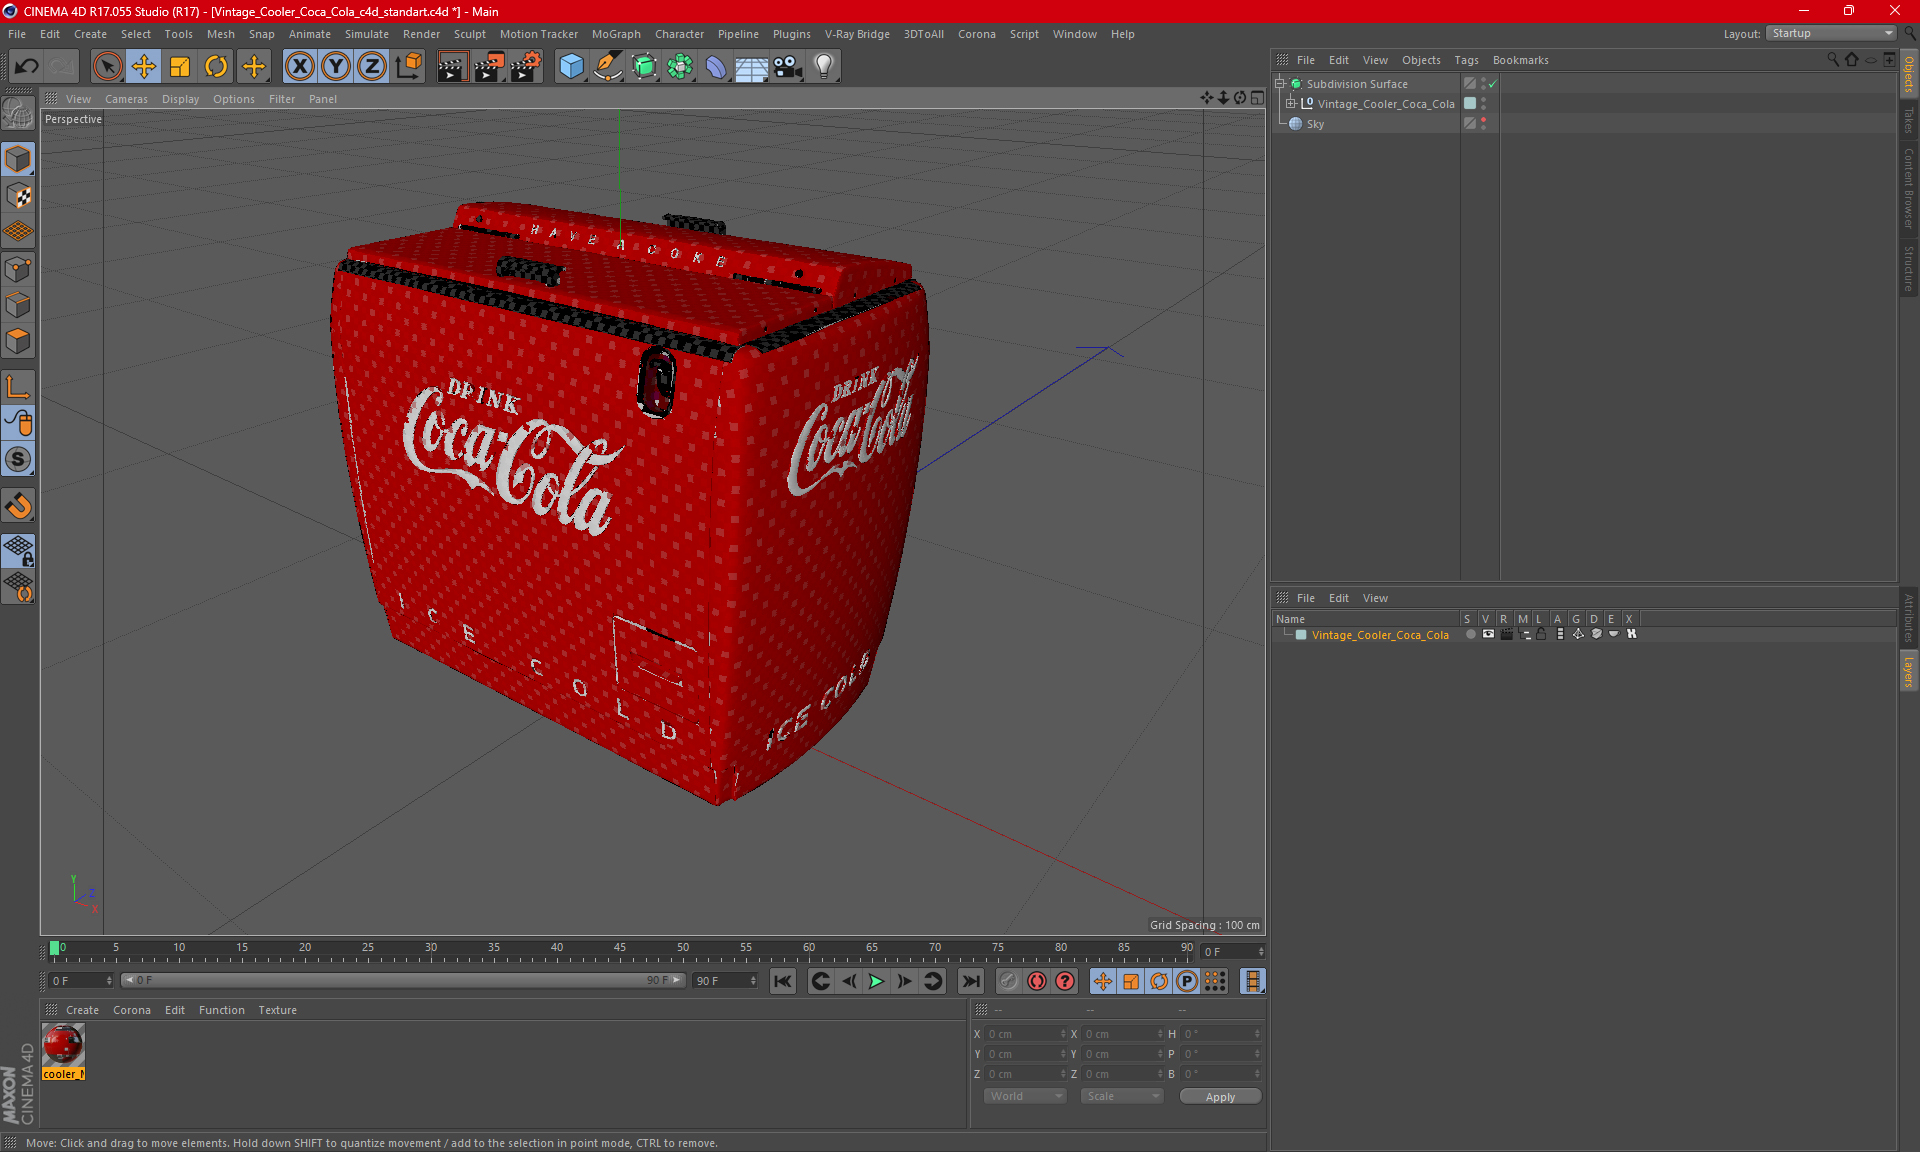Switch to the Takes side tab
This screenshot has width=1920, height=1152.
click(1909, 120)
